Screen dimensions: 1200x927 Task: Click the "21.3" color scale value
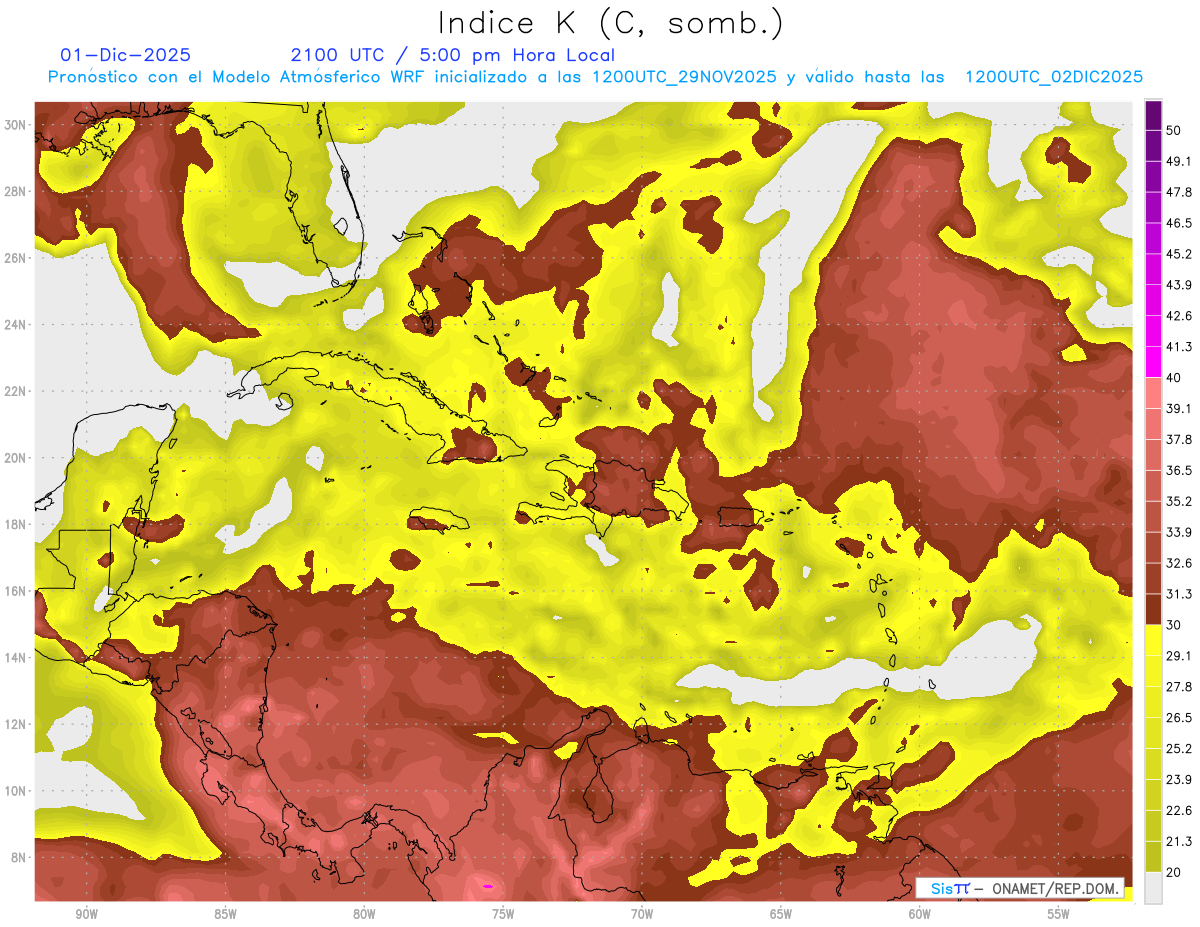[x=1179, y=842]
